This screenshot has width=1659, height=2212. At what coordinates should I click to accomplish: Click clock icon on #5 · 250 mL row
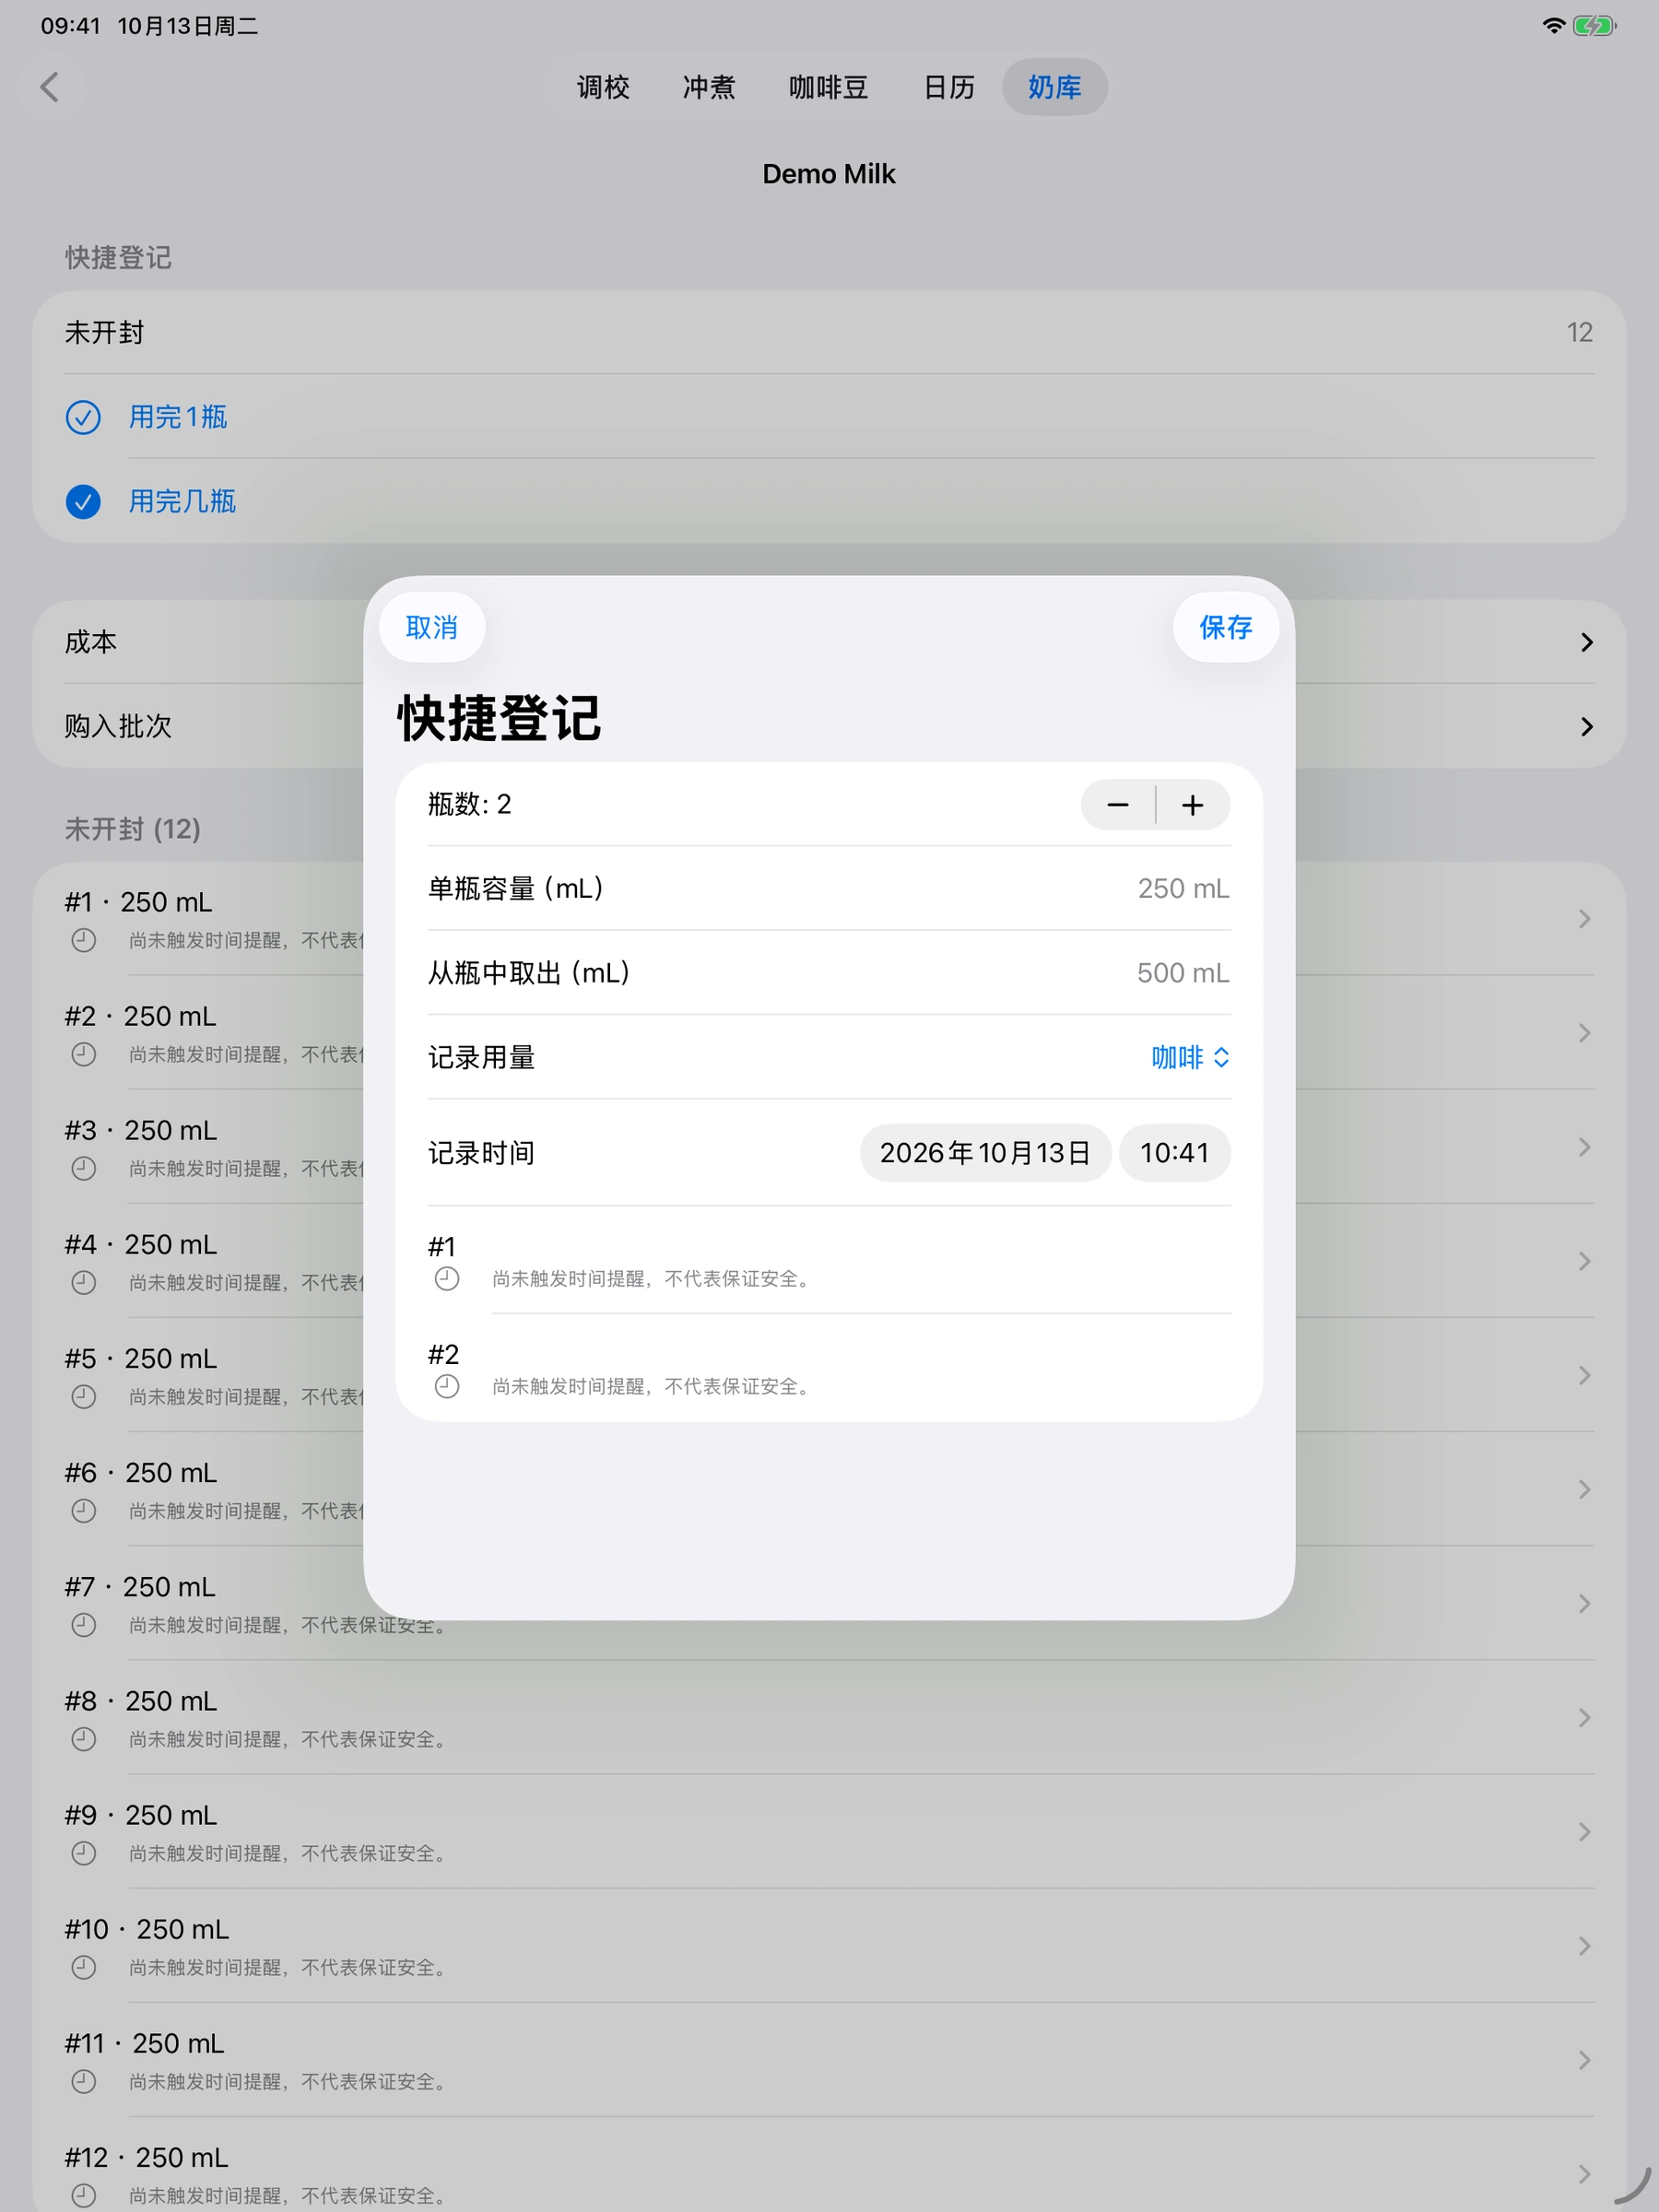(x=84, y=1396)
